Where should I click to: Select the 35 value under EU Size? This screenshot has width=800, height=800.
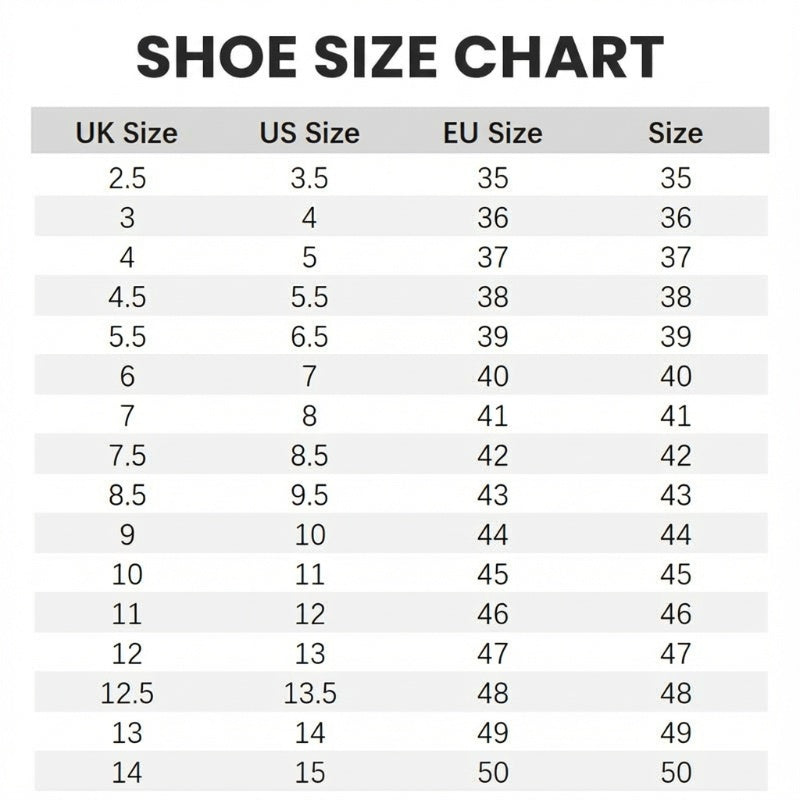tap(493, 178)
